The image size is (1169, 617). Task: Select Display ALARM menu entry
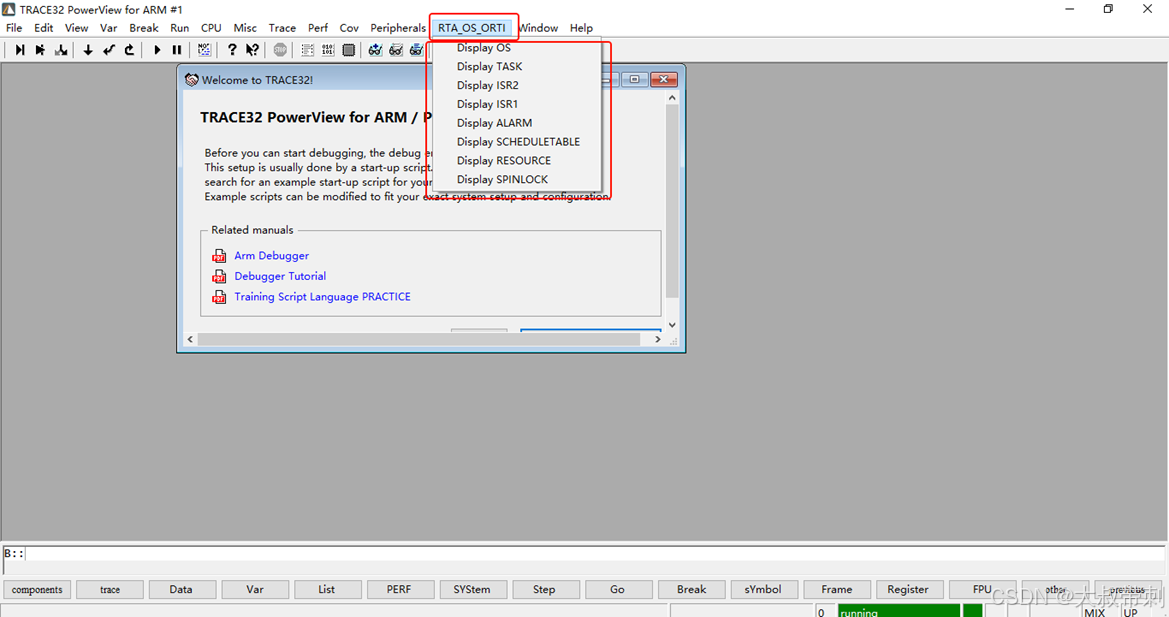tap(494, 123)
